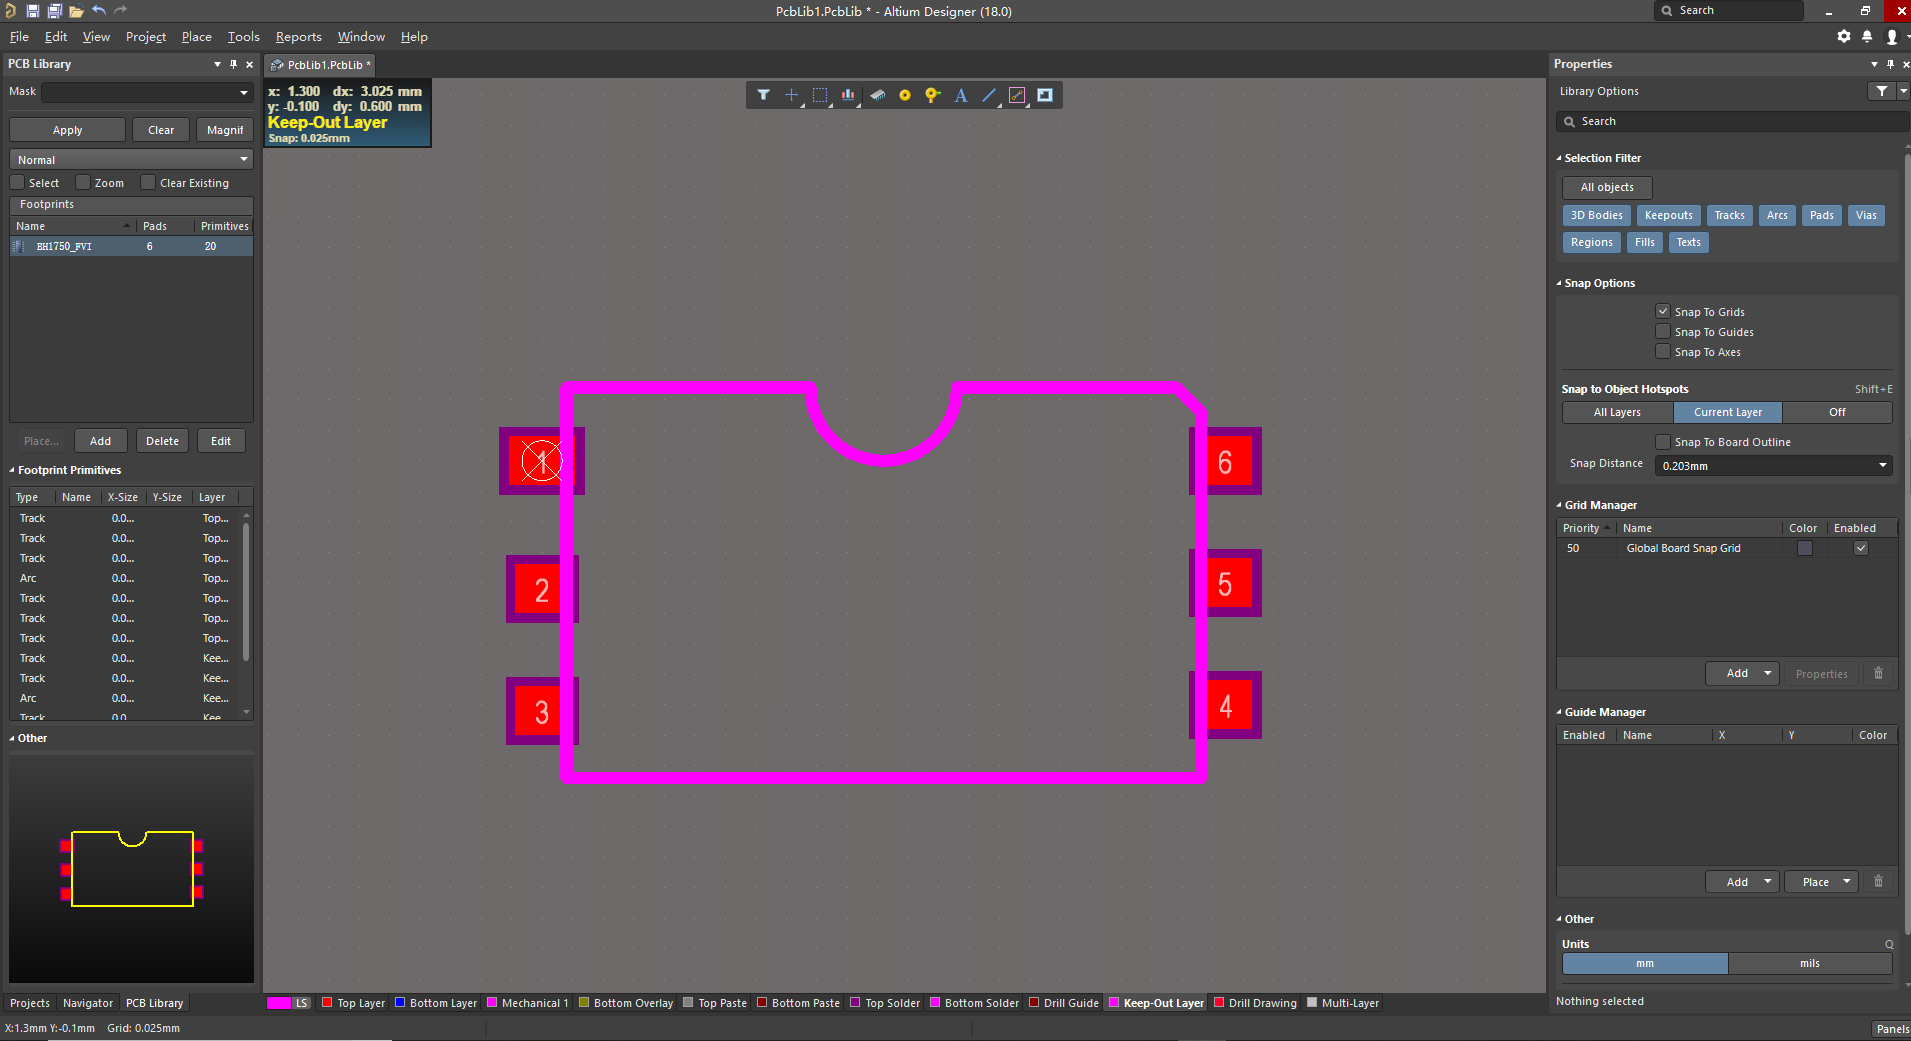This screenshot has height=1041, width=1911.
Task: Open the Mask dropdown
Action: [244, 92]
